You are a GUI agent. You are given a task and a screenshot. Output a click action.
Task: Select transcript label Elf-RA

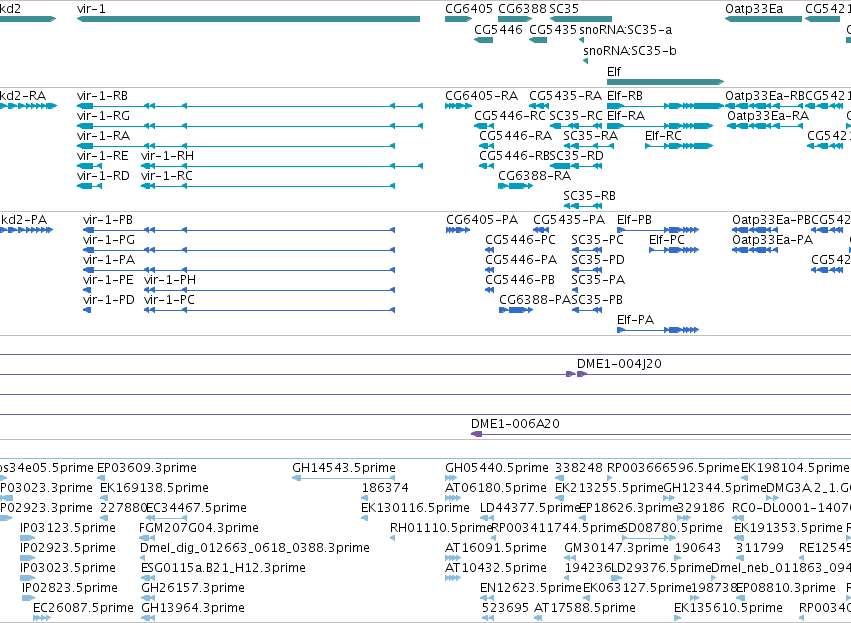pos(626,116)
